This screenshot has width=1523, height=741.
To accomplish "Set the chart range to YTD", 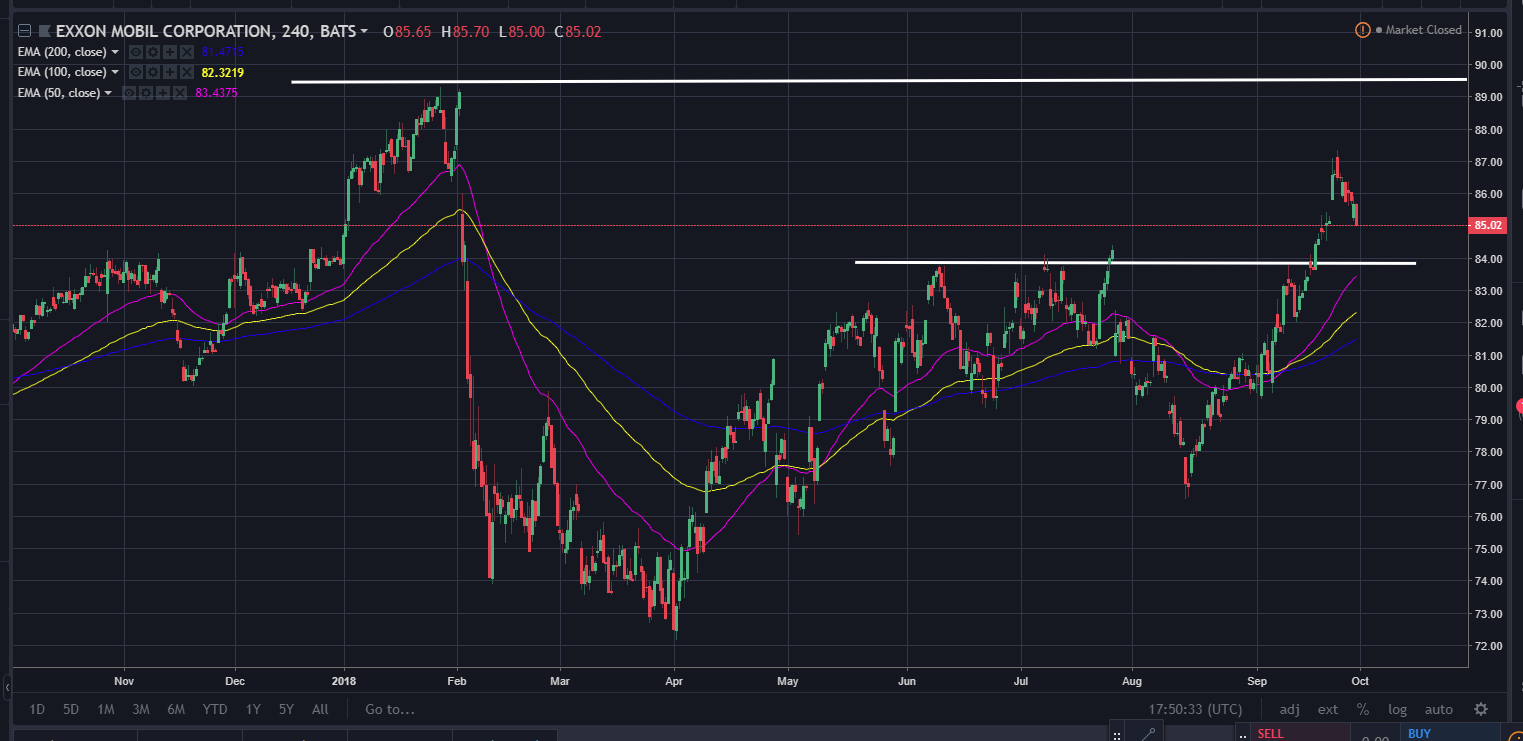I will tap(214, 710).
